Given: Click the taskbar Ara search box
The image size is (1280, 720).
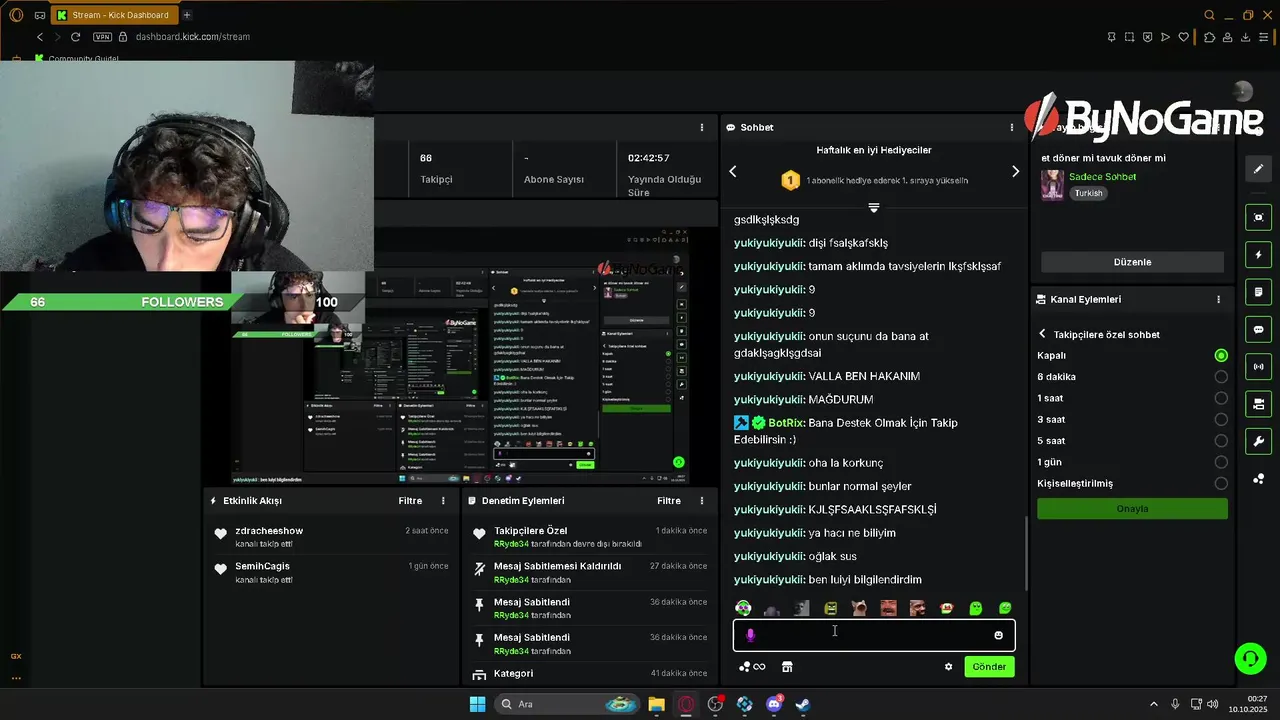Looking at the screenshot, I should pos(568,704).
